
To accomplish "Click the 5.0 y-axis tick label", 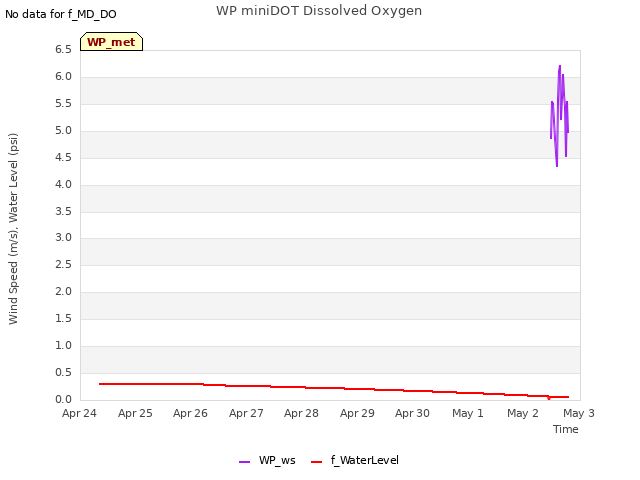I will point(64,131).
